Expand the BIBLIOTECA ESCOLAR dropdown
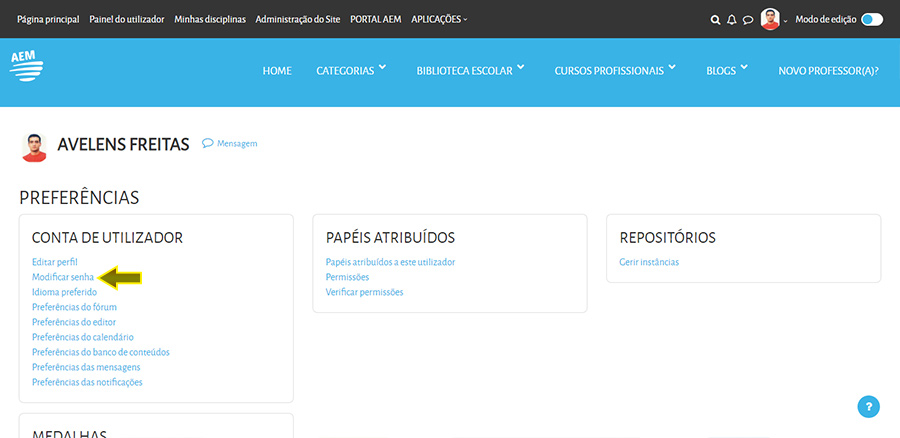The image size is (900, 438). click(x=470, y=71)
